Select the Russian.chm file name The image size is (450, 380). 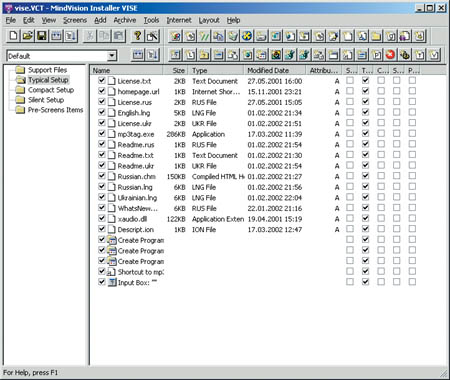tap(136, 176)
